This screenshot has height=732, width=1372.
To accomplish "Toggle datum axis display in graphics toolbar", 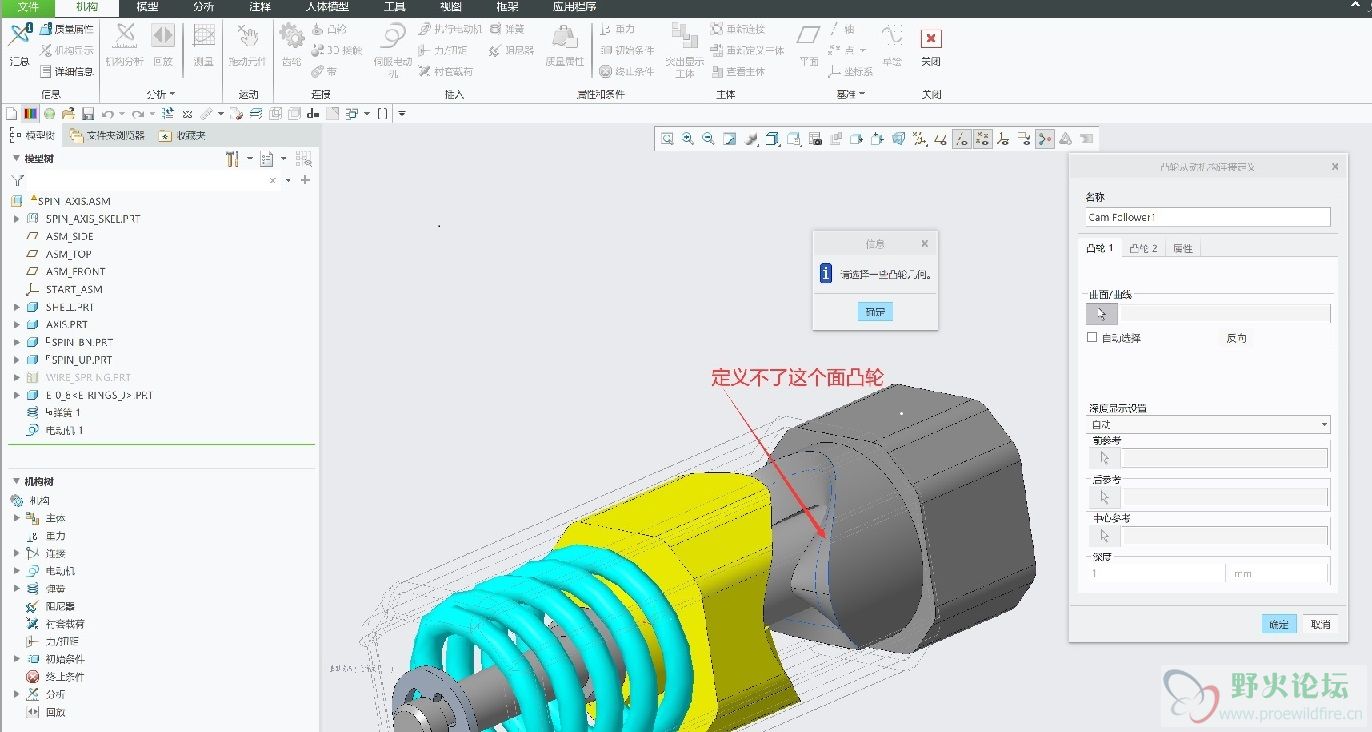I will pos(961,139).
